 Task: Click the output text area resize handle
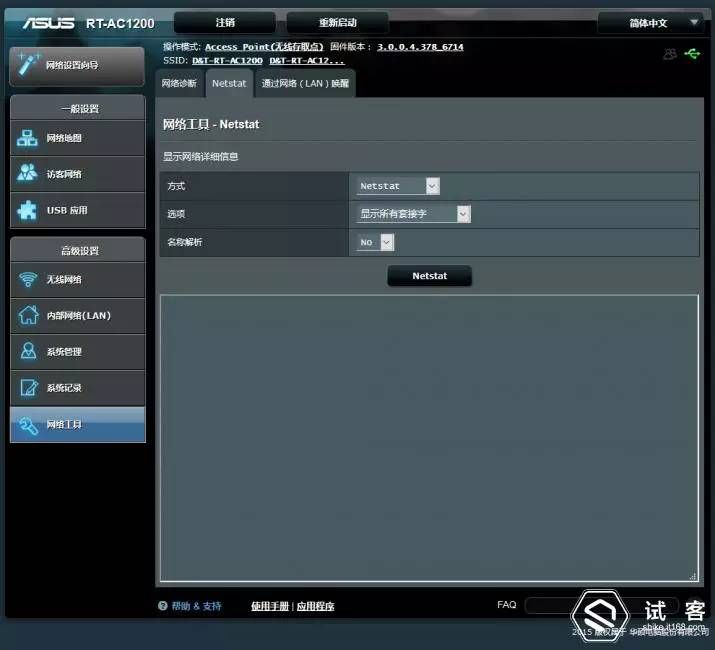[x=693, y=577]
